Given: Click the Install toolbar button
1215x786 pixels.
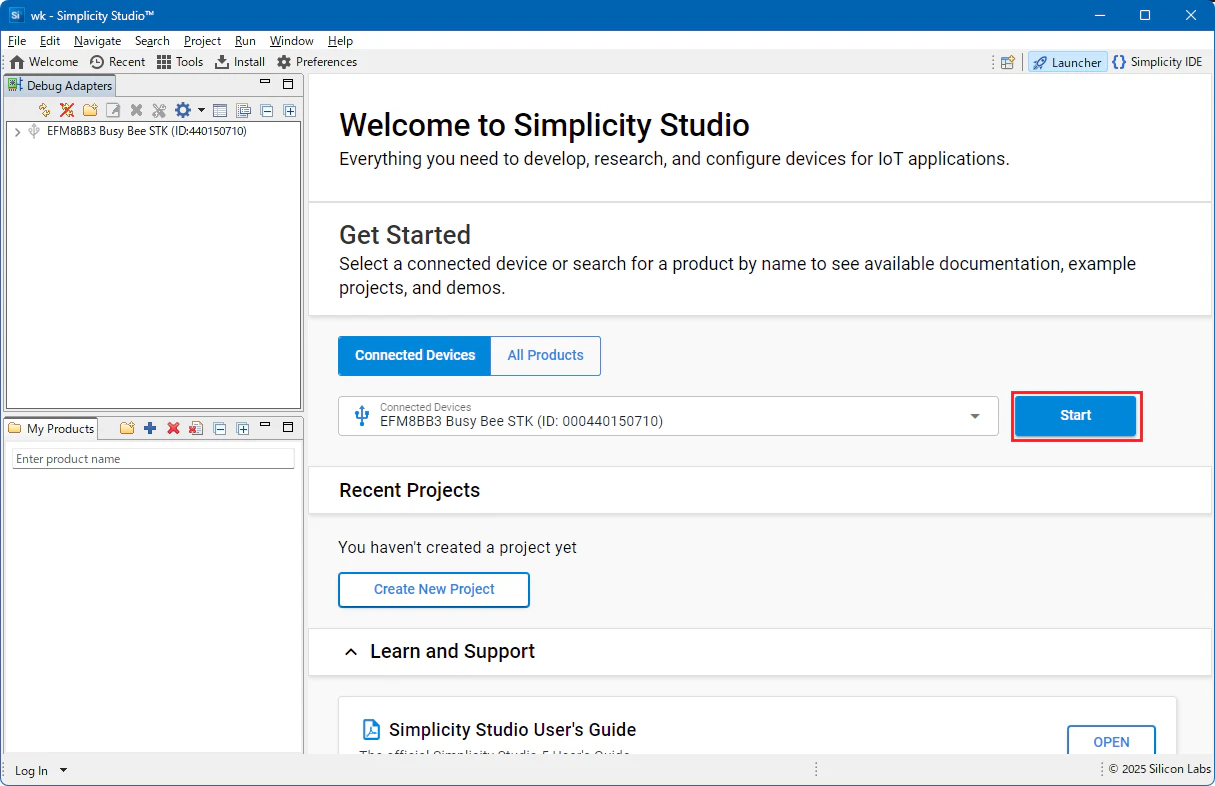Looking at the screenshot, I should (x=240, y=62).
